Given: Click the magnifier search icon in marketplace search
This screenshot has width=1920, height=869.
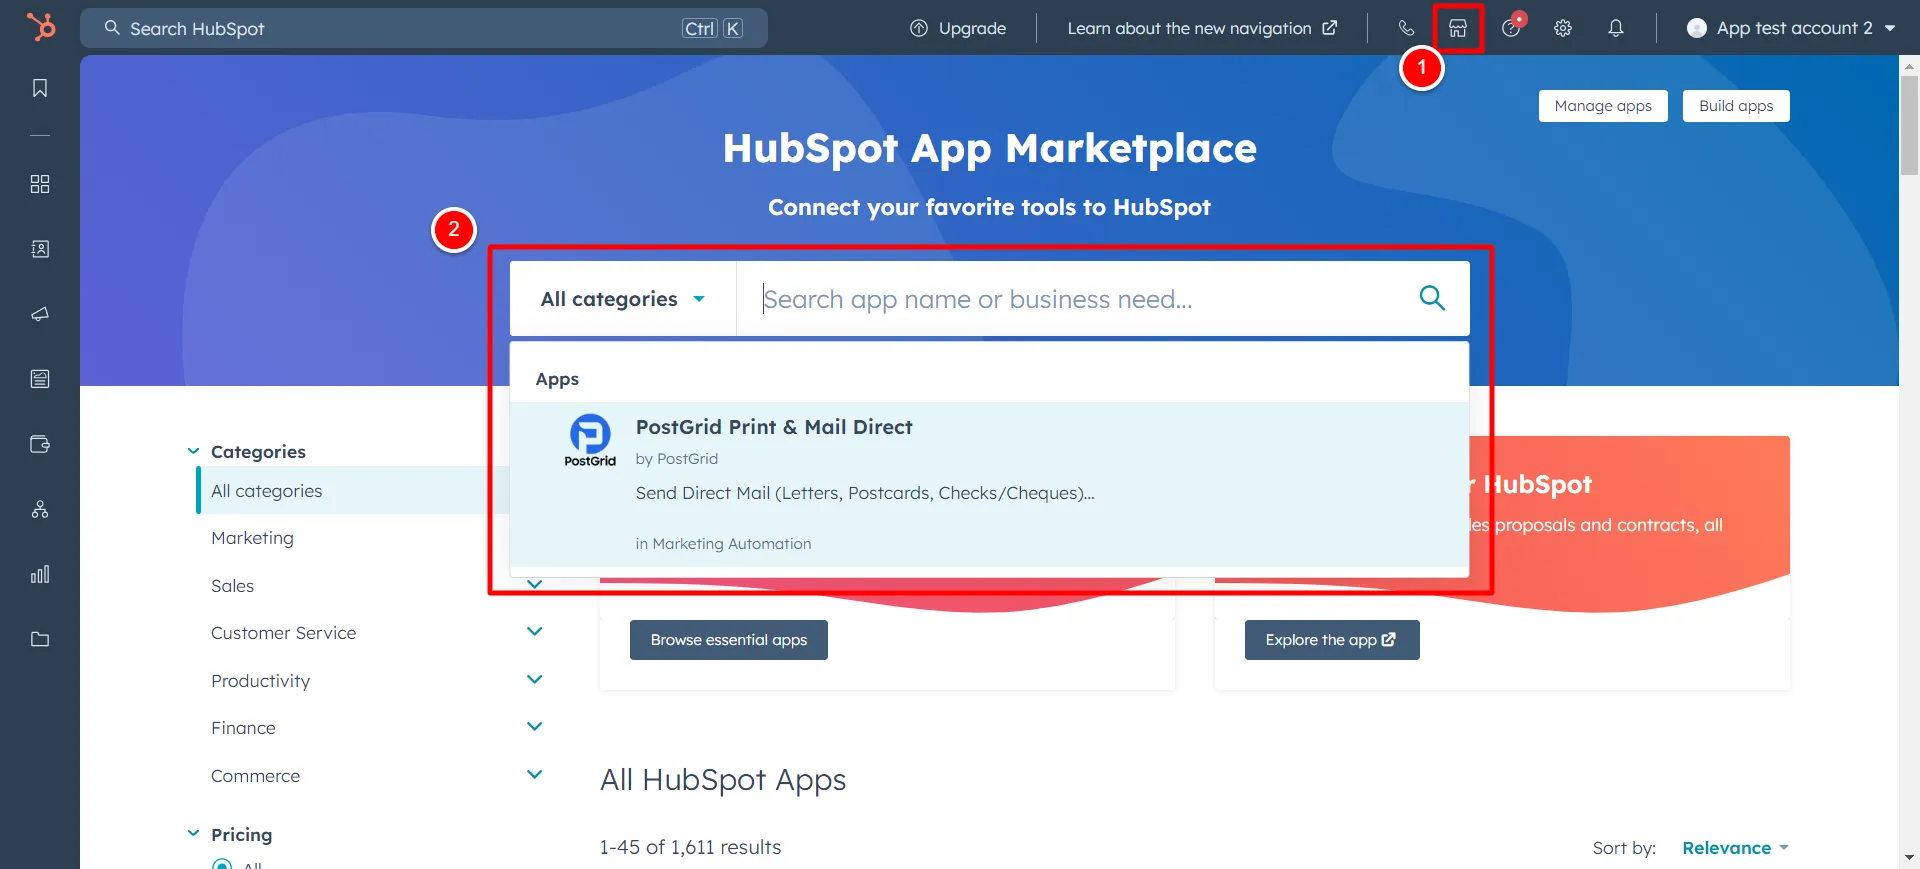Looking at the screenshot, I should pyautogui.click(x=1432, y=298).
